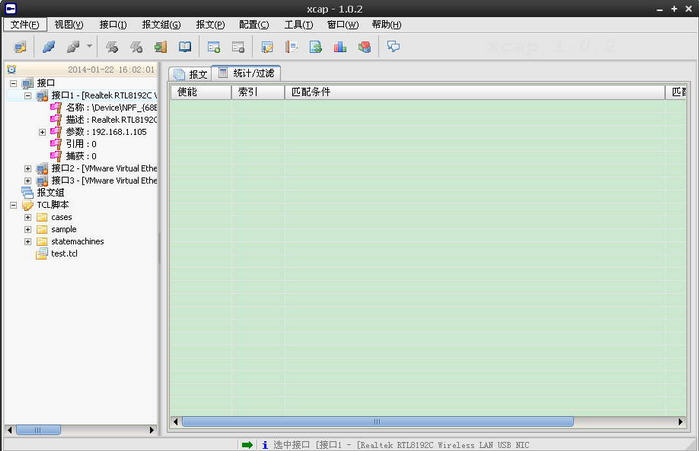
Task: Click the blue info icon in status bar
Action: (x=264, y=444)
